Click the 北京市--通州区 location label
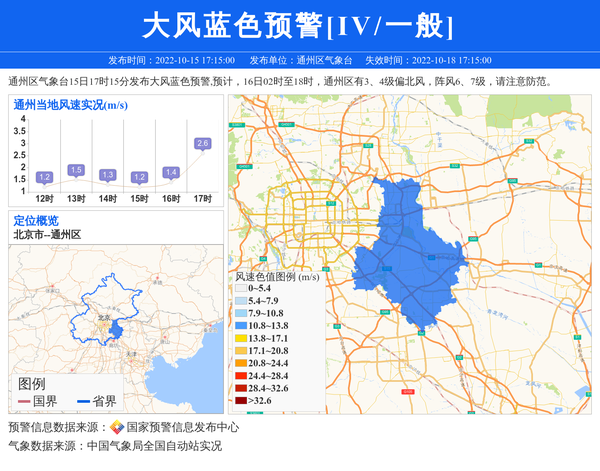This screenshot has height=471, width=600. (x=47, y=235)
